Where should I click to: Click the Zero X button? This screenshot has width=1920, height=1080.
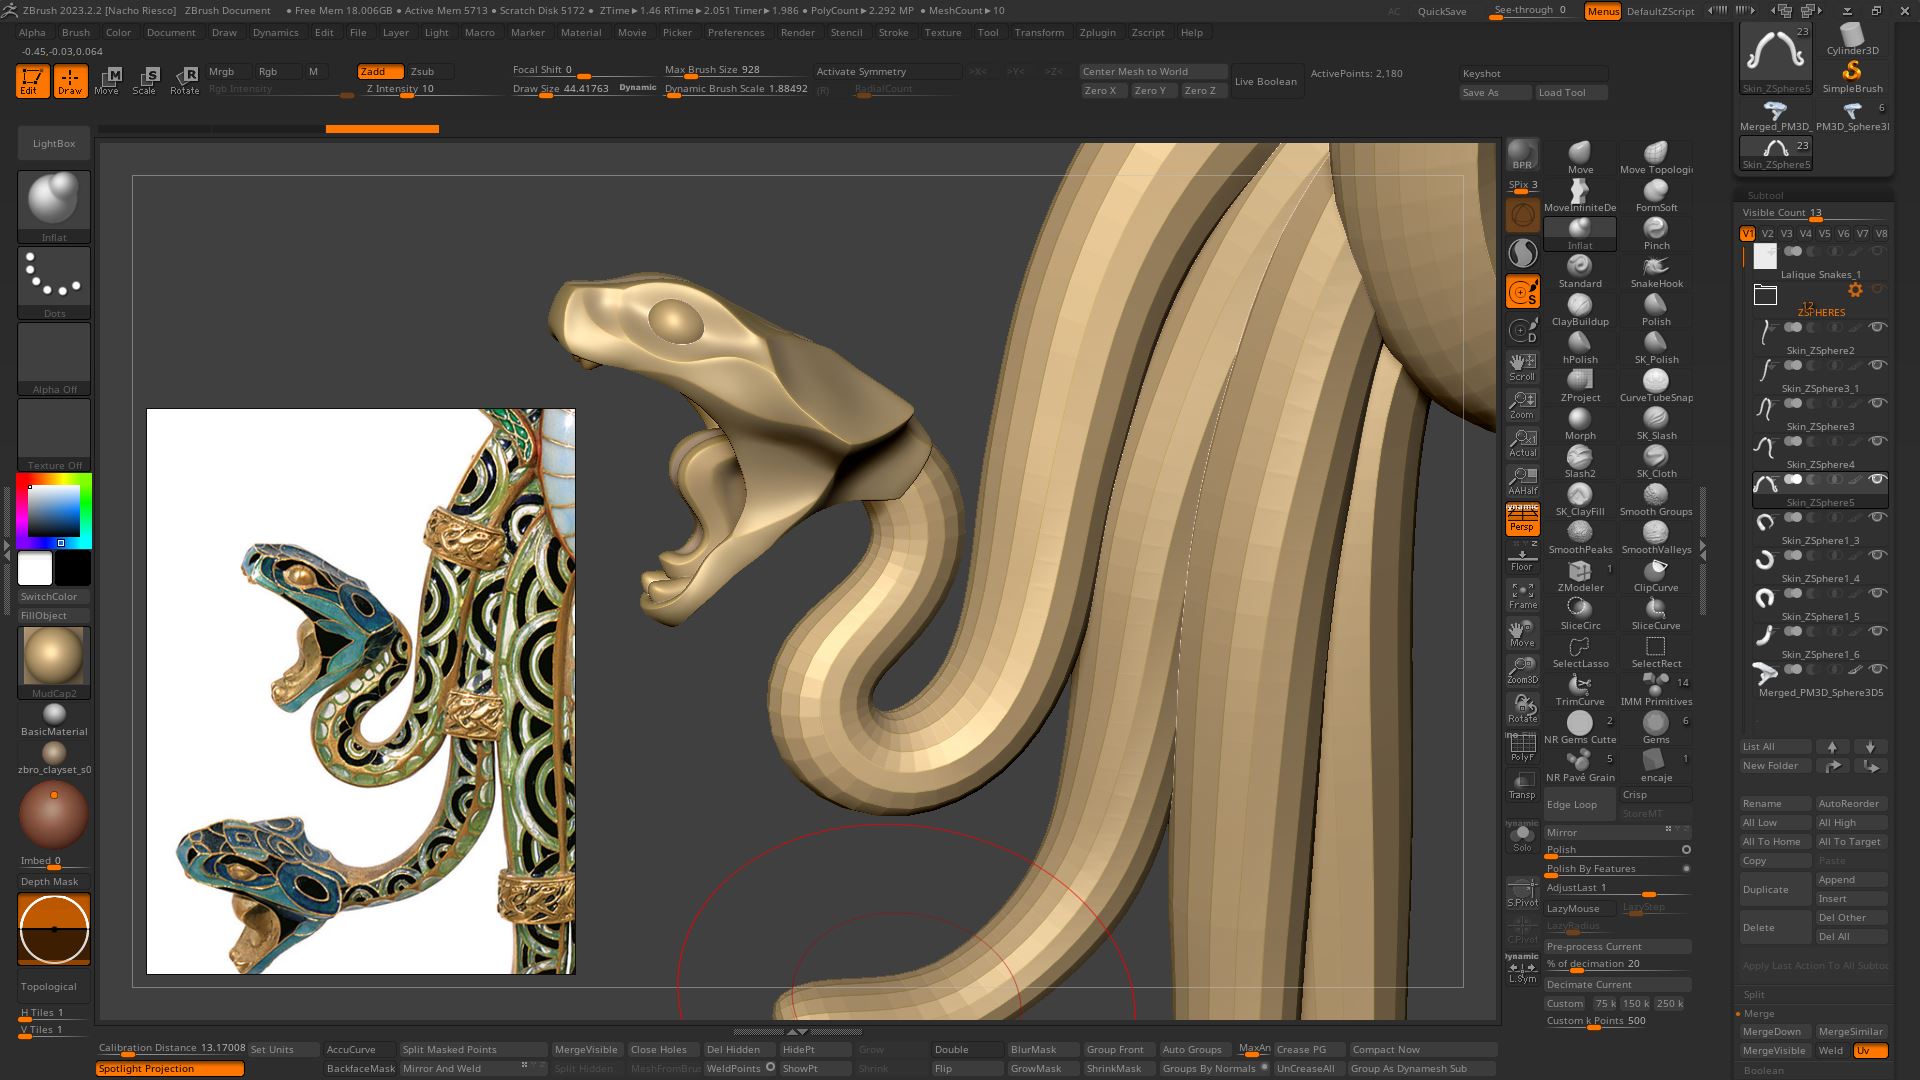click(x=1102, y=90)
